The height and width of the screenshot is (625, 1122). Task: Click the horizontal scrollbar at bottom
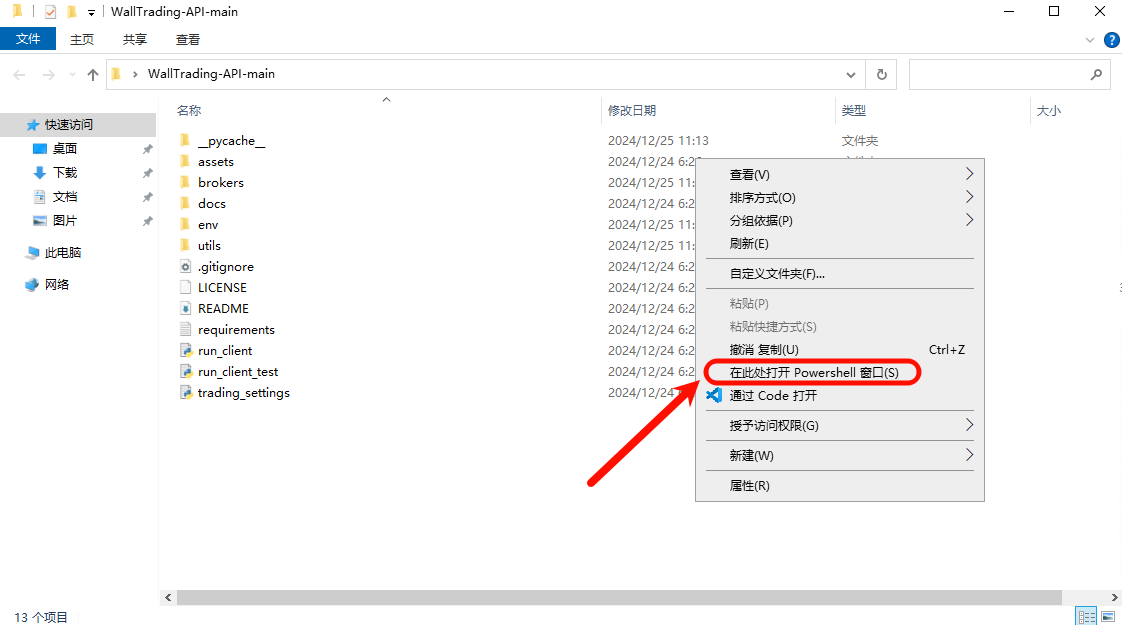pos(619,597)
